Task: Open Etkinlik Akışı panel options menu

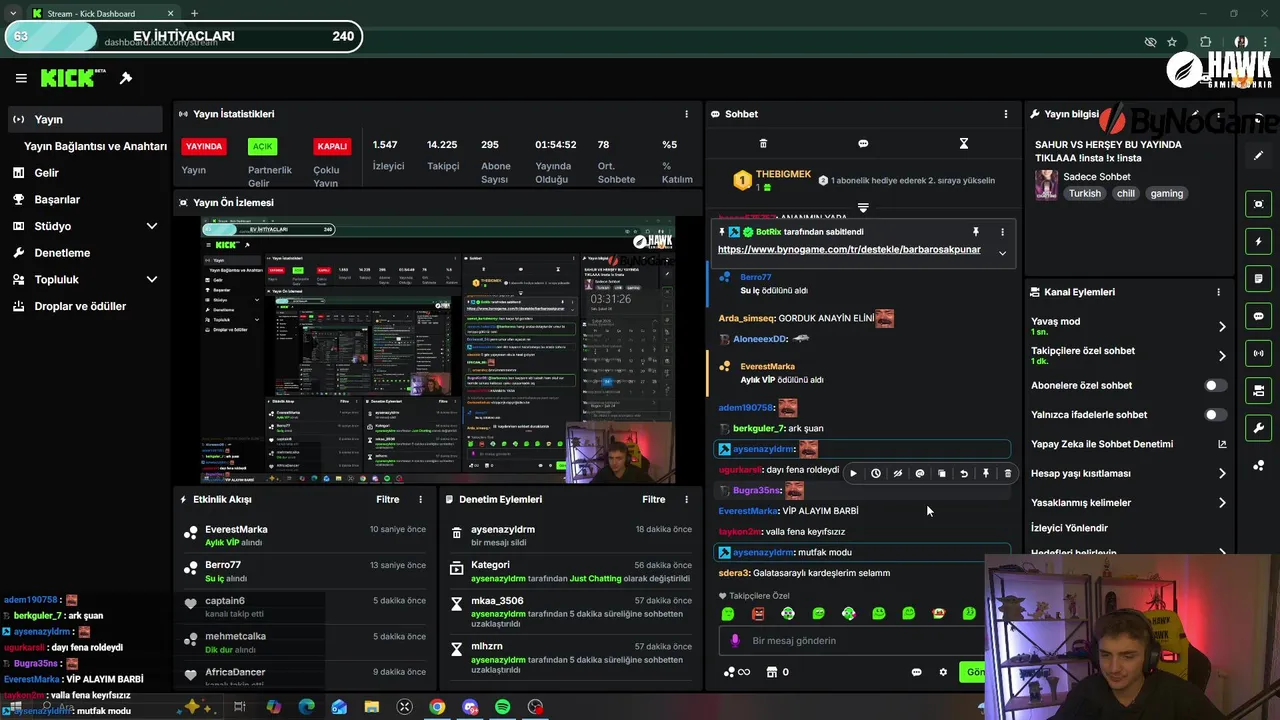Action: click(420, 499)
